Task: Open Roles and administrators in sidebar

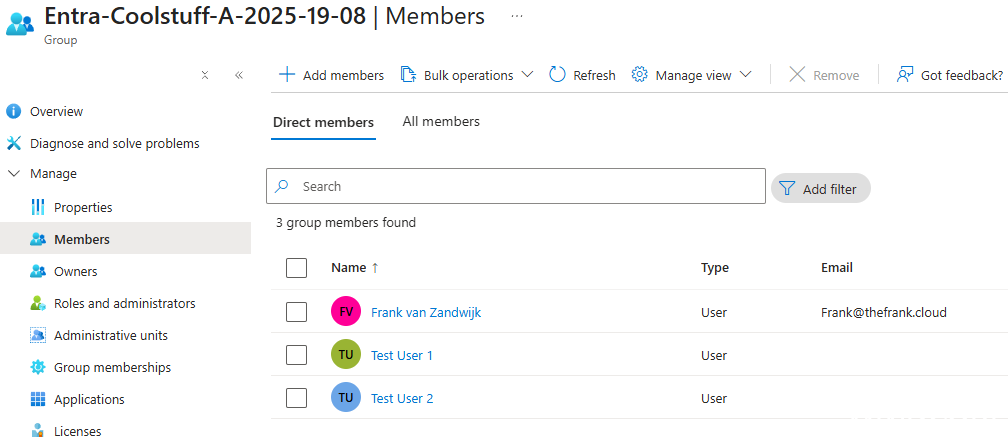Action: (x=124, y=303)
